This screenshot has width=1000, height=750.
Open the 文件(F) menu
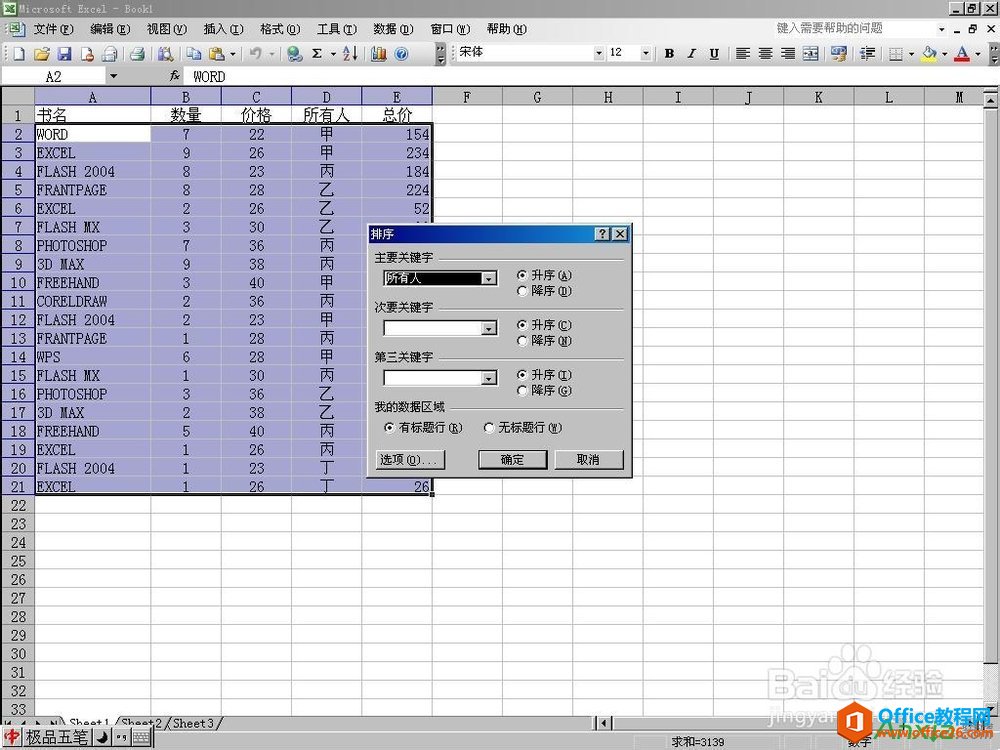53,29
